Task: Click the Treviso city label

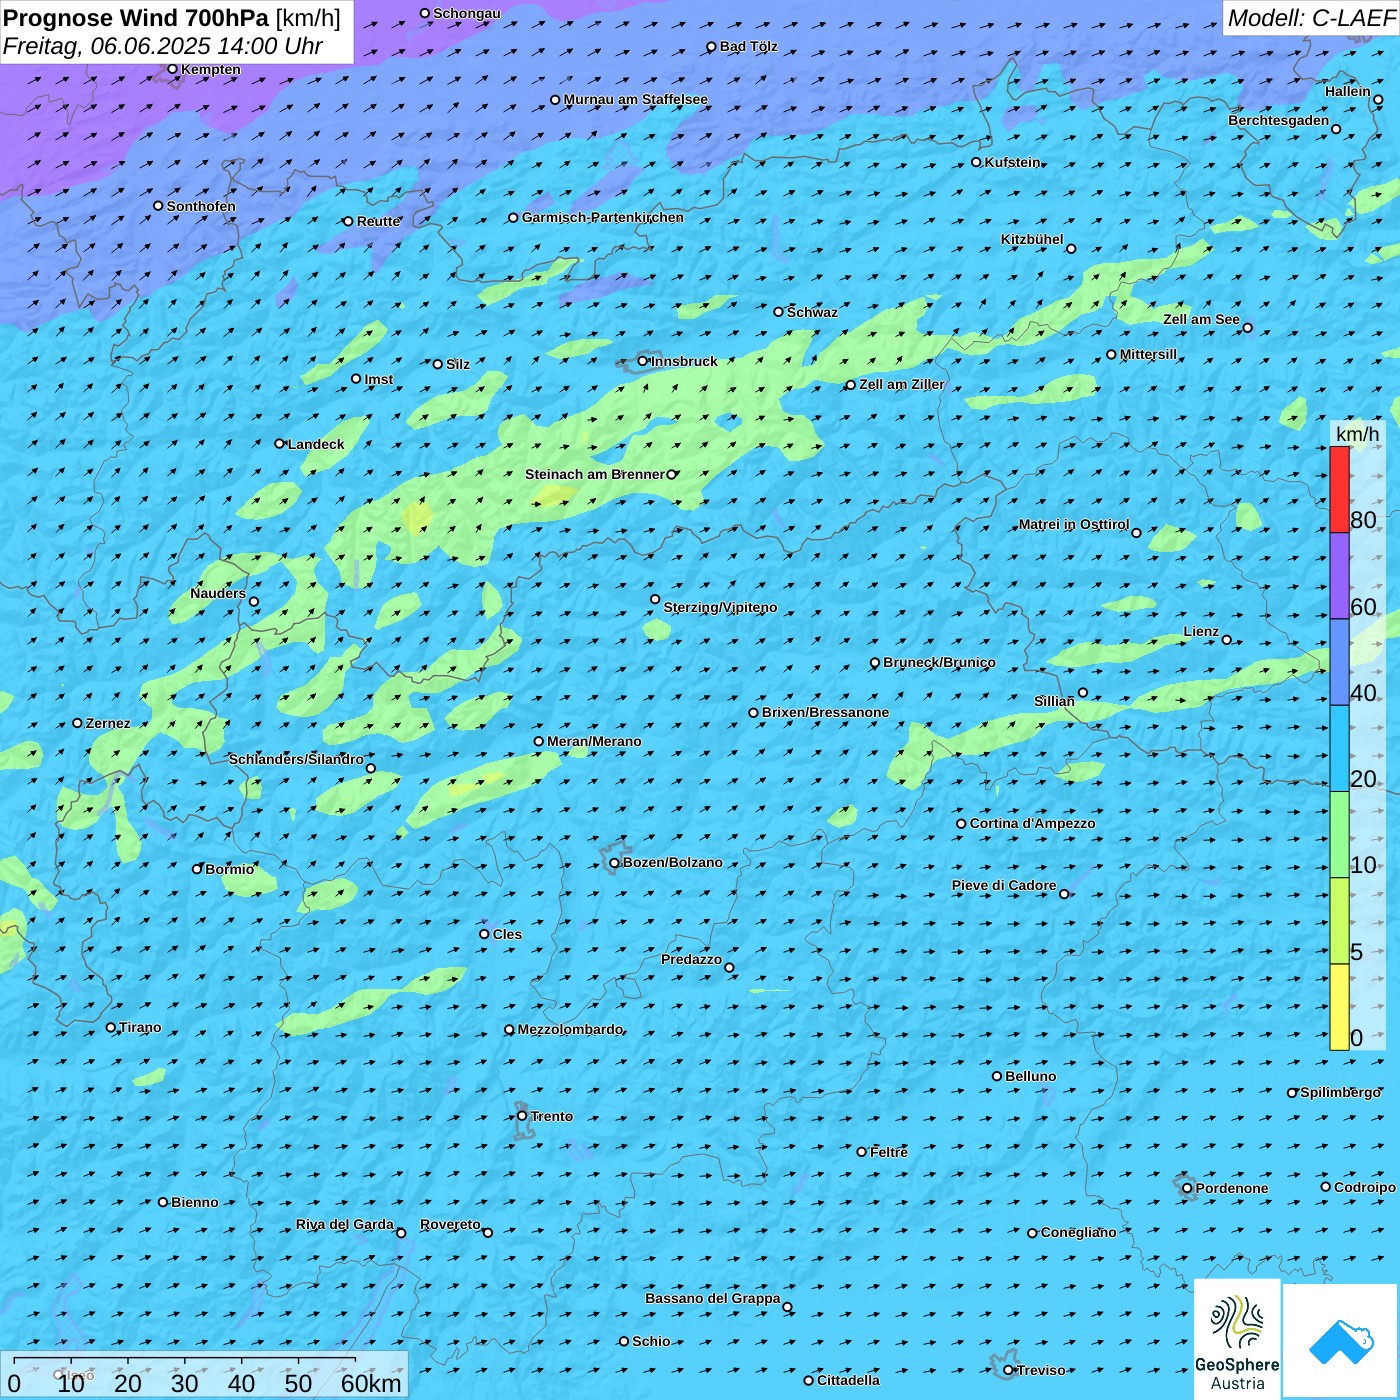Action: 1041,1370
